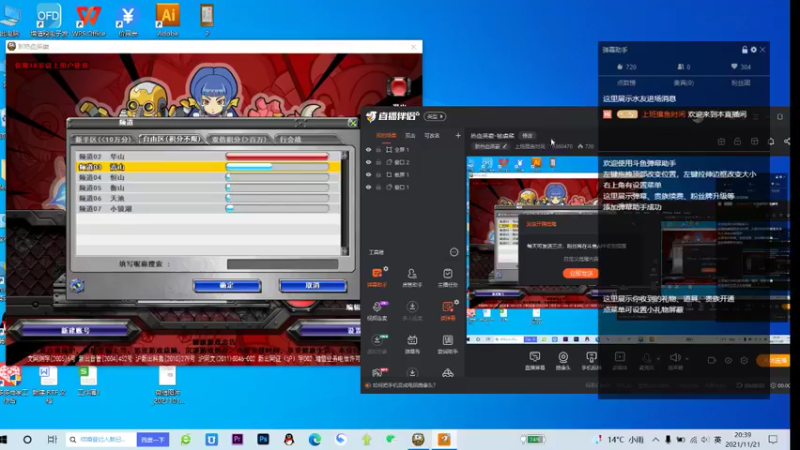The image size is (800, 450).
Task: Toggle visibility eye for 窗口2 source
Action: tap(368, 162)
